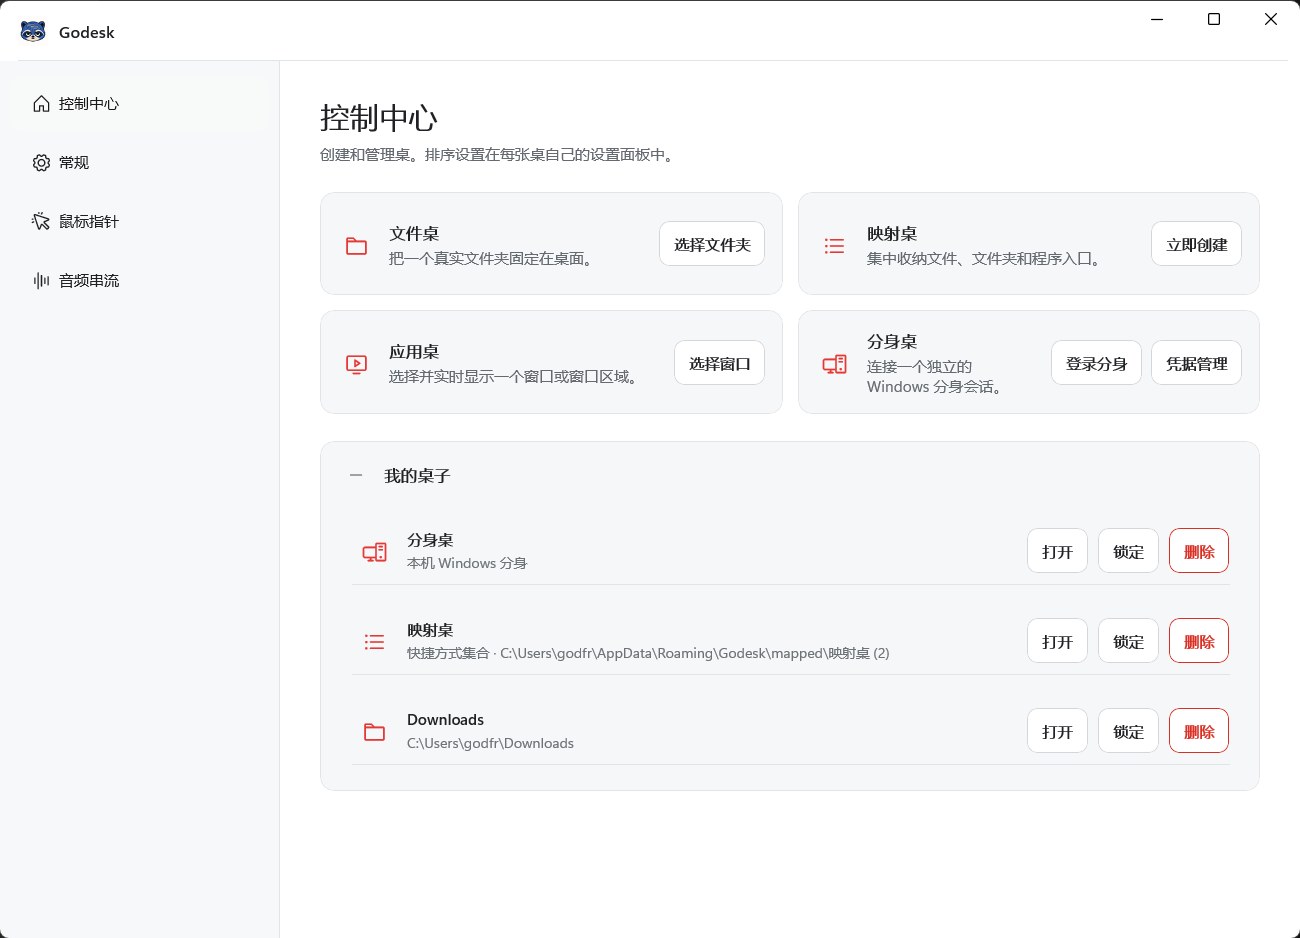Click the folder icon in the 文件桌 card
This screenshot has height=938, width=1300.
click(357, 245)
